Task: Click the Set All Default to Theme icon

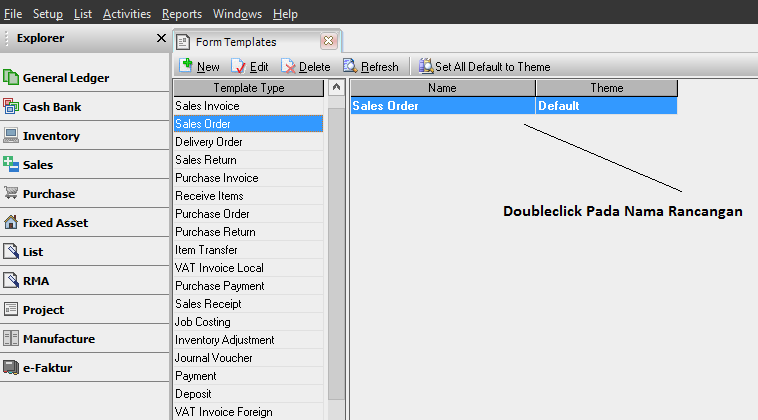Action: point(426,66)
